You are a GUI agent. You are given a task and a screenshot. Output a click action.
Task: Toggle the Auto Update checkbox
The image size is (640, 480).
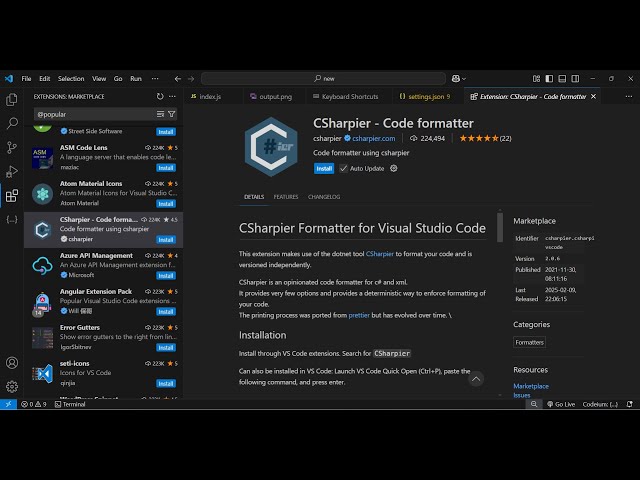tap(344, 168)
